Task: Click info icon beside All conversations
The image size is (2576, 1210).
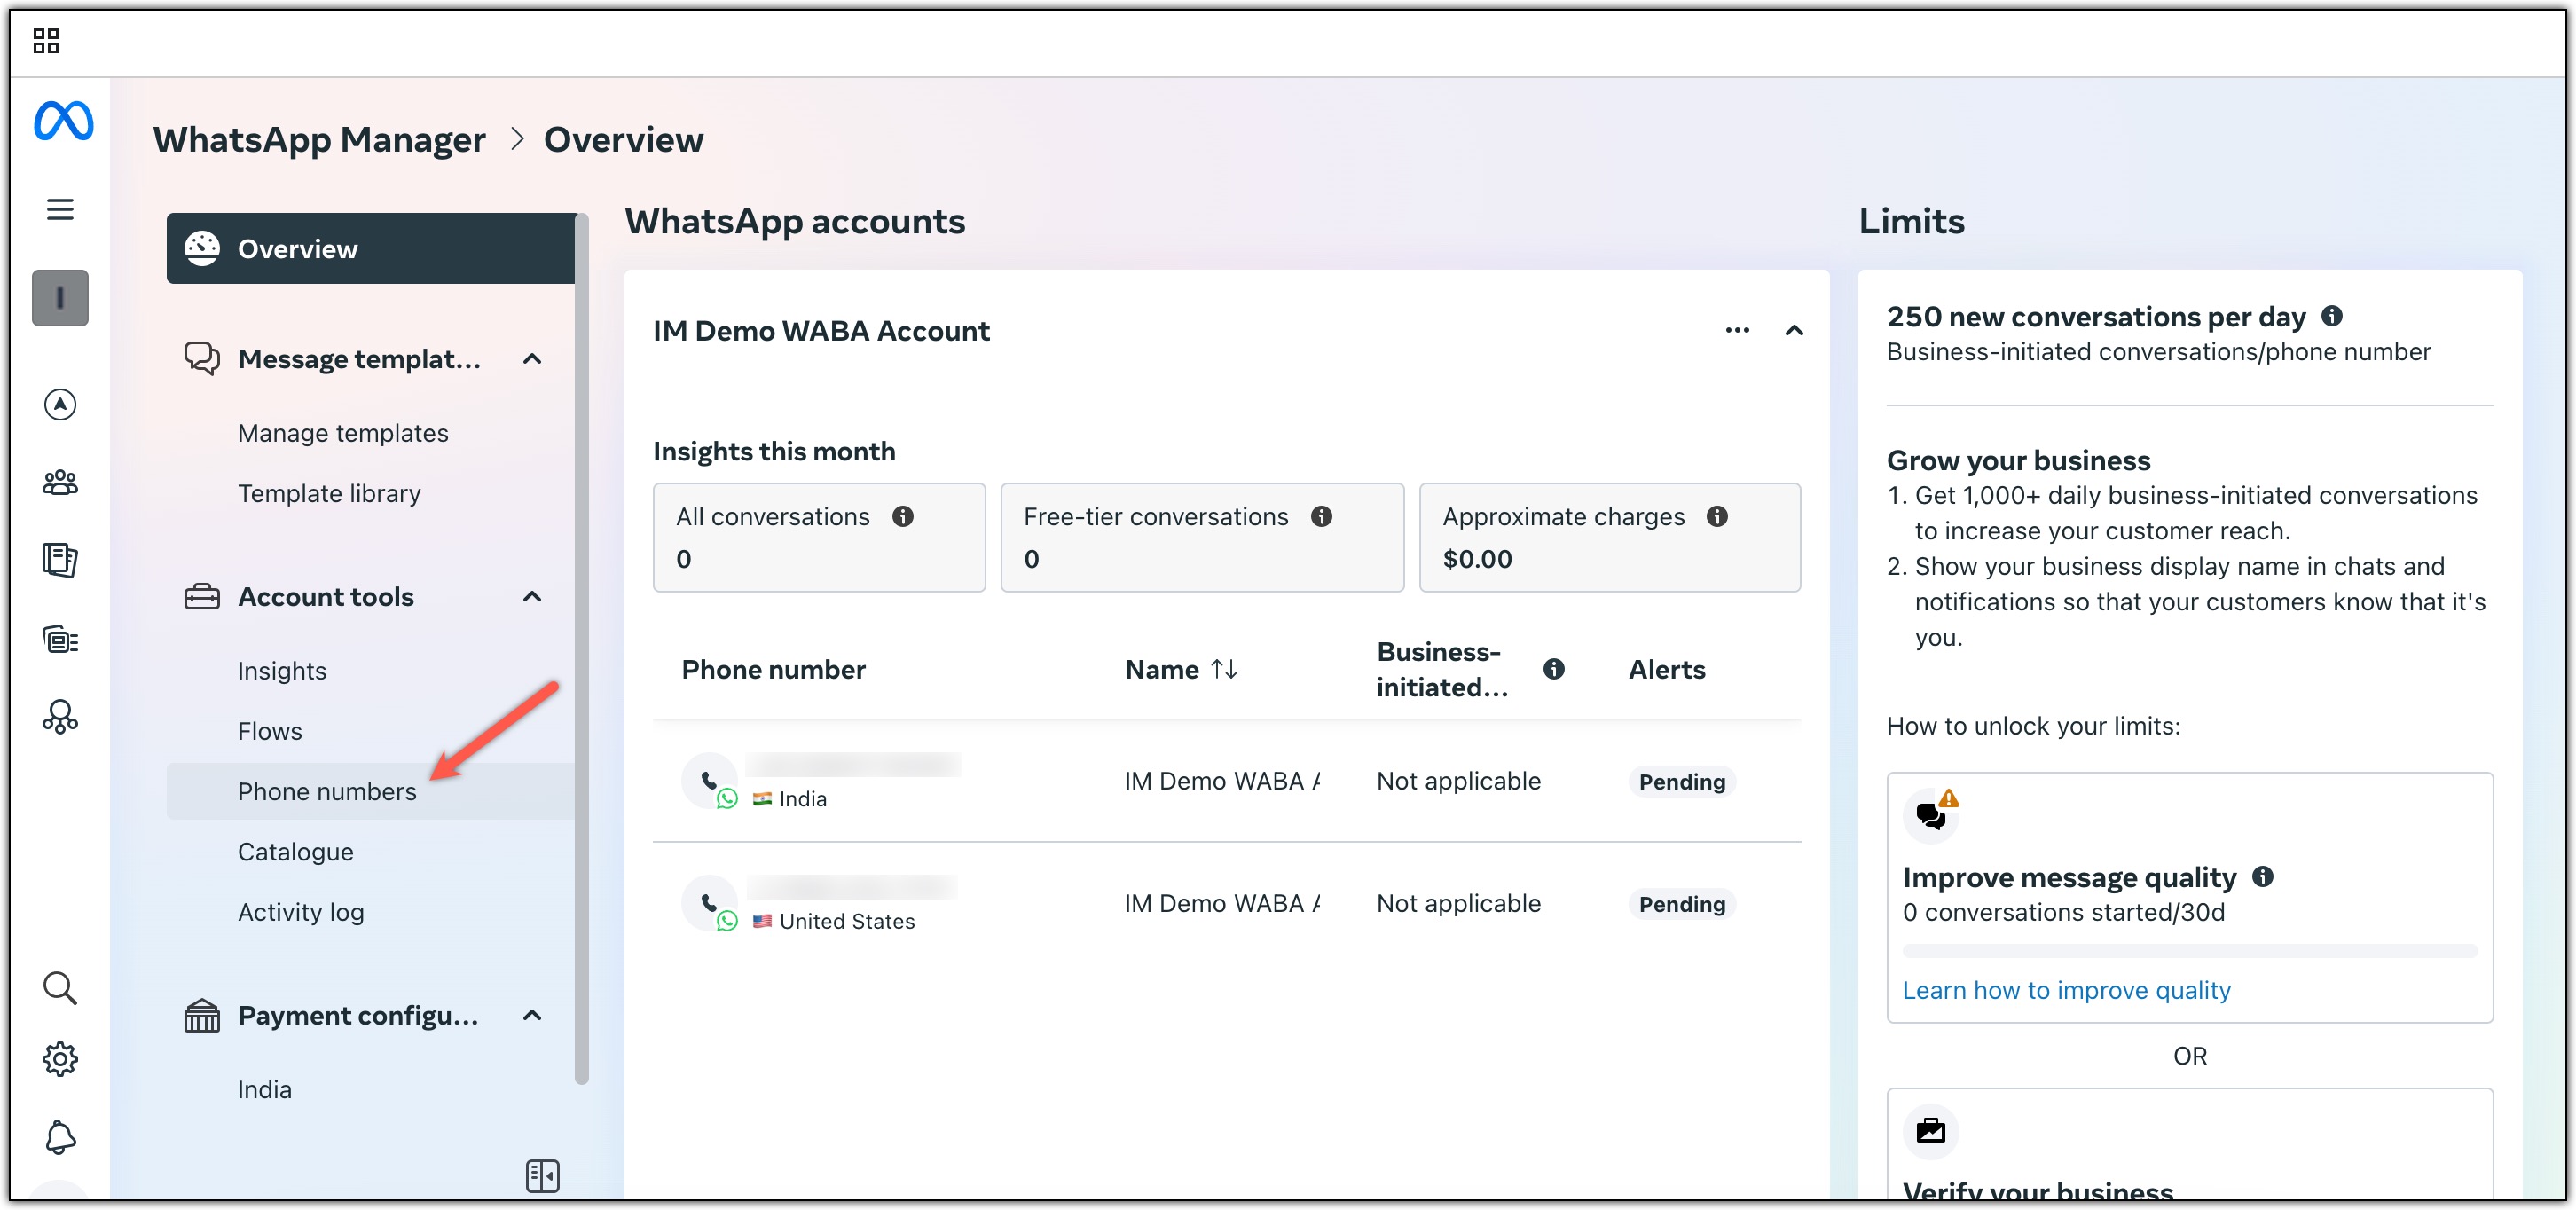Action: coord(903,516)
